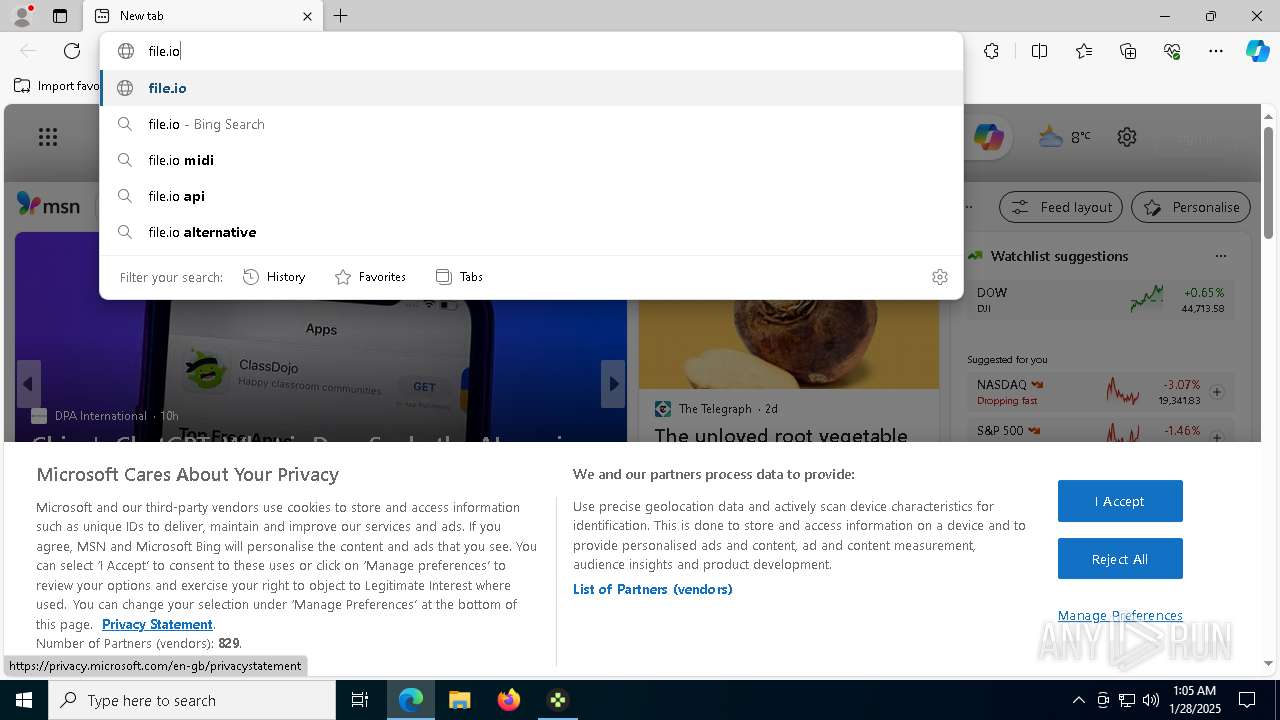Viewport: 1280px width, 720px height.
Task: Click the Reject All button
Action: click(1120, 559)
